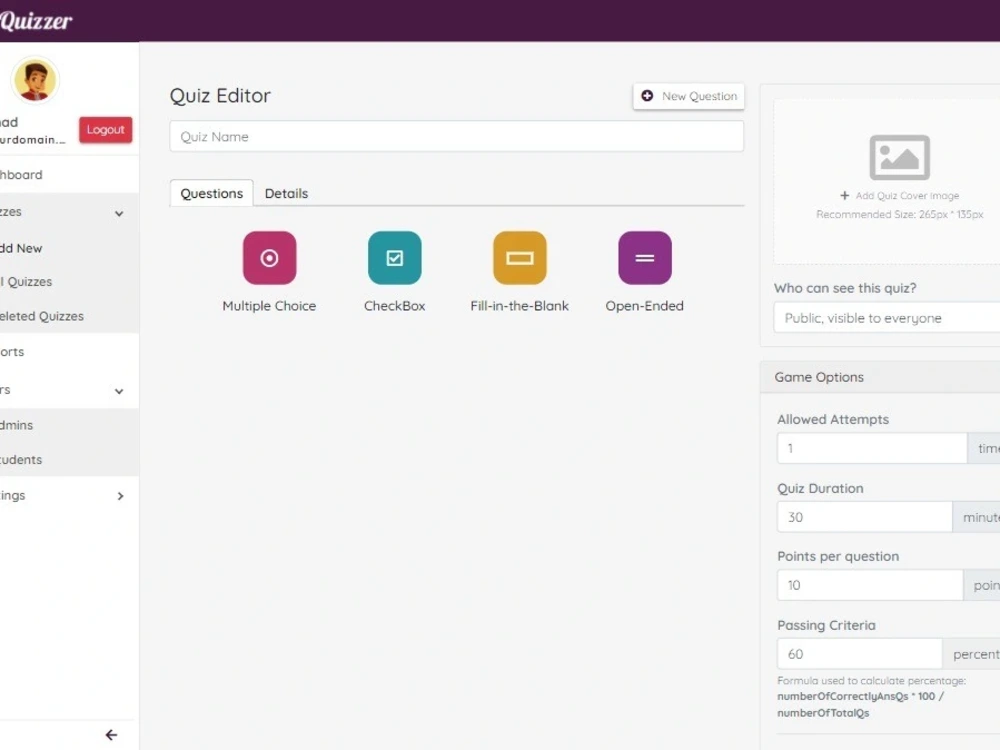
Task: Click the user avatar picture
Action: pos(34,80)
